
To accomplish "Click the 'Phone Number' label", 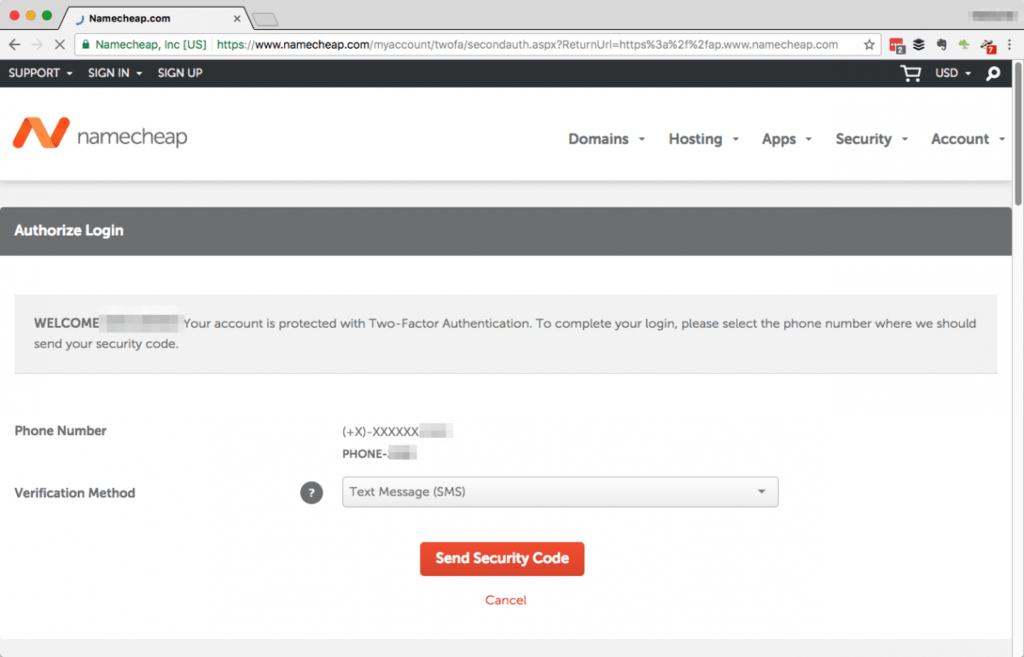I will (60, 431).
